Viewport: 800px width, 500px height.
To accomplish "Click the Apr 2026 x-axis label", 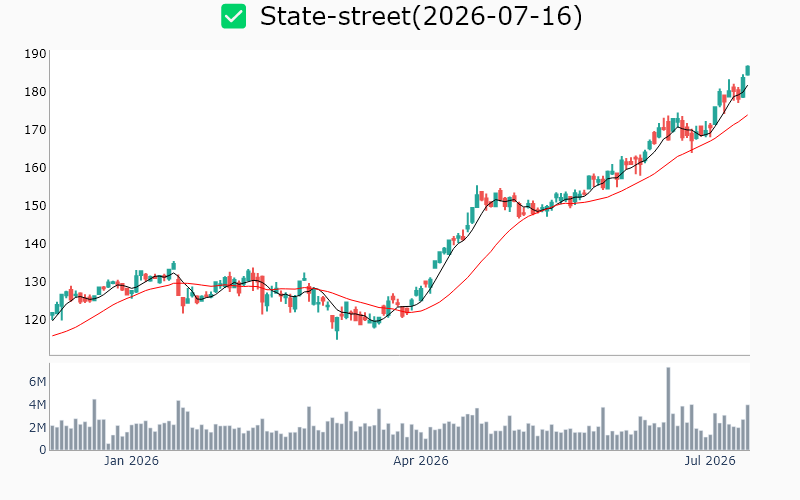I will [x=420, y=461].
